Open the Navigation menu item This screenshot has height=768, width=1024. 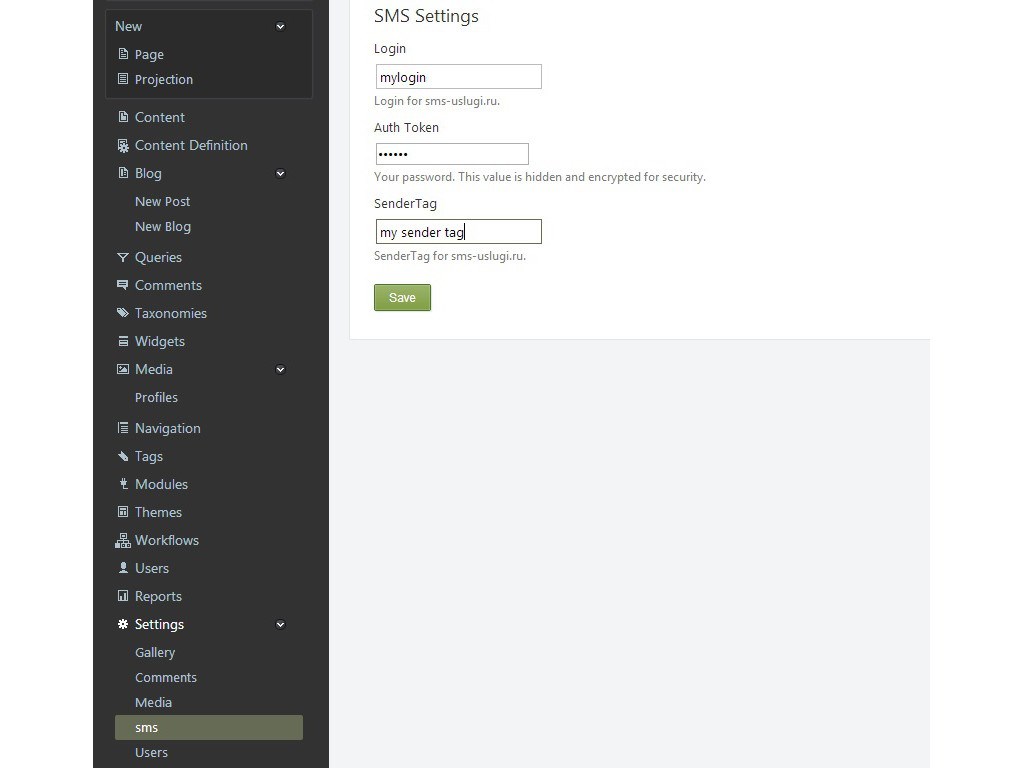point(167,428)
